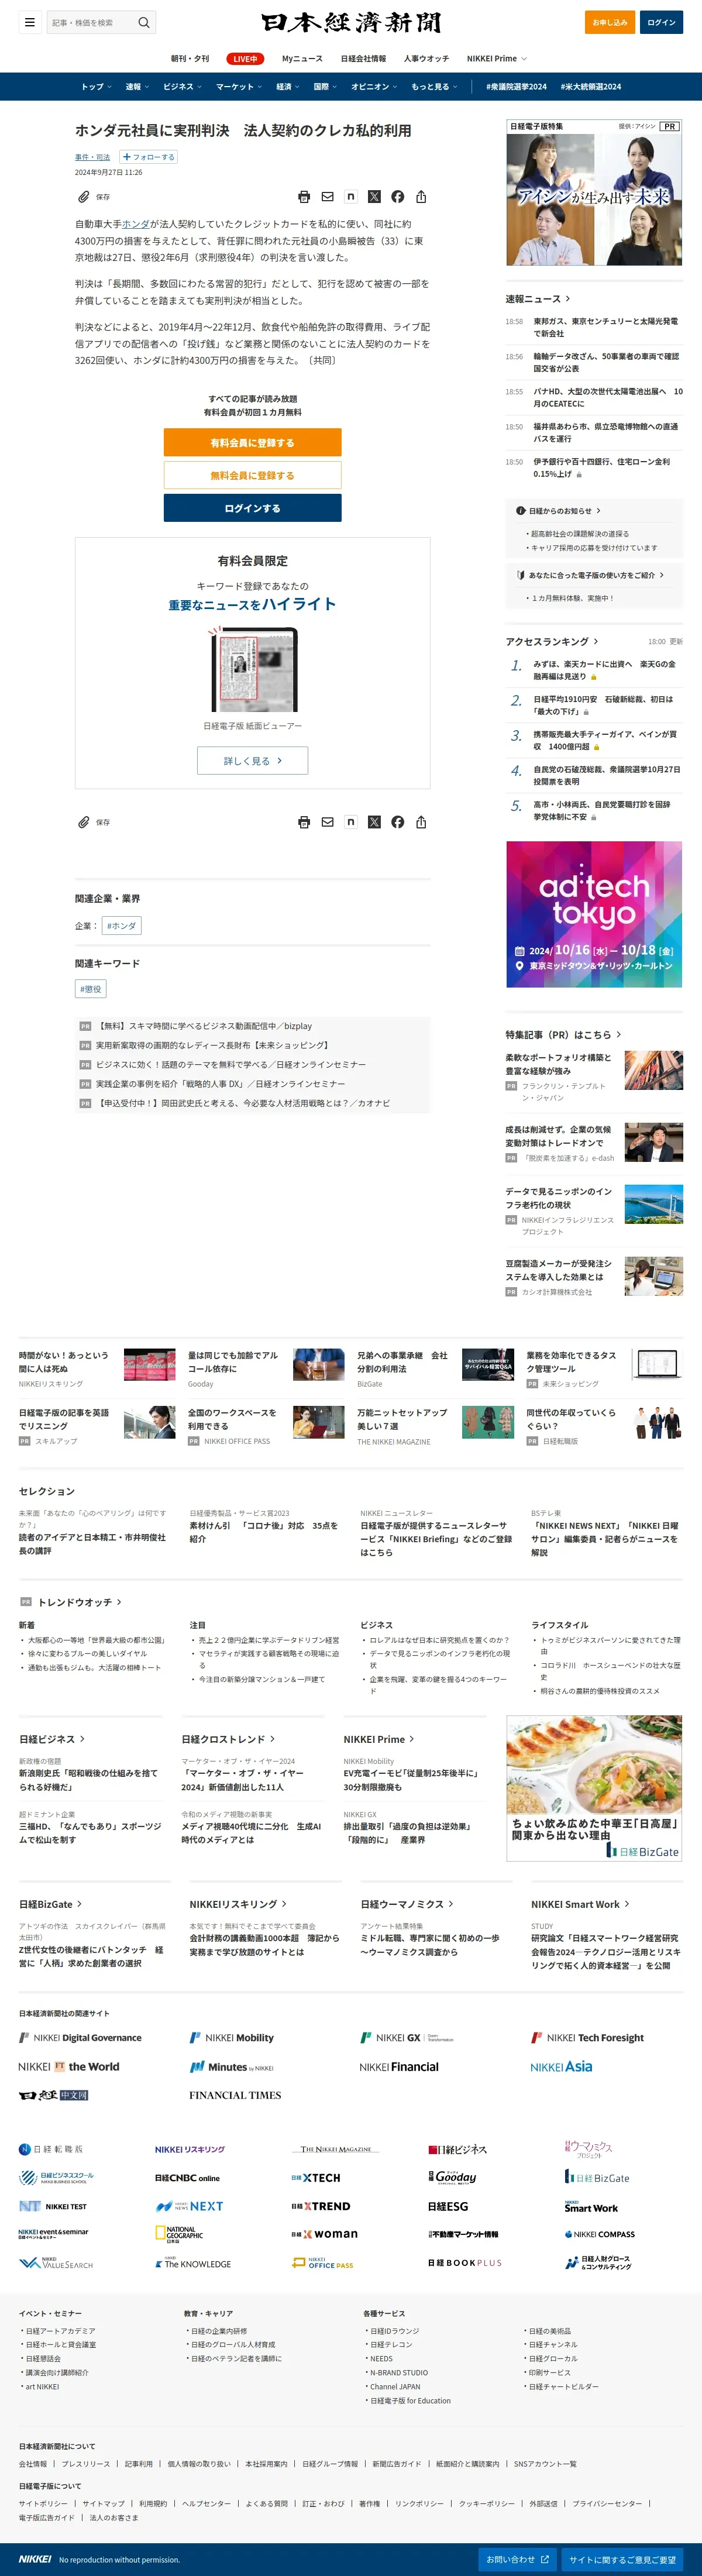This screenshot has width=702, height=2576.
Task: Click the bottom share/export icon
Action: 421,822
